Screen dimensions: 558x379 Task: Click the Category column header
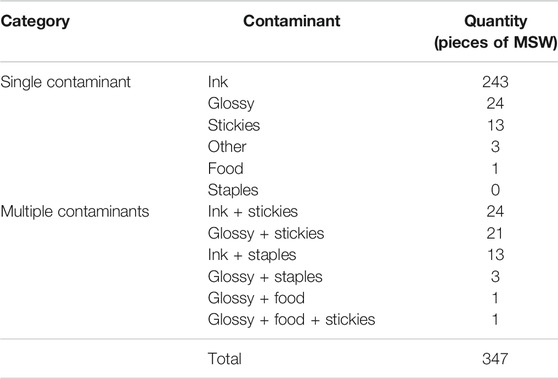pos(35,22)
